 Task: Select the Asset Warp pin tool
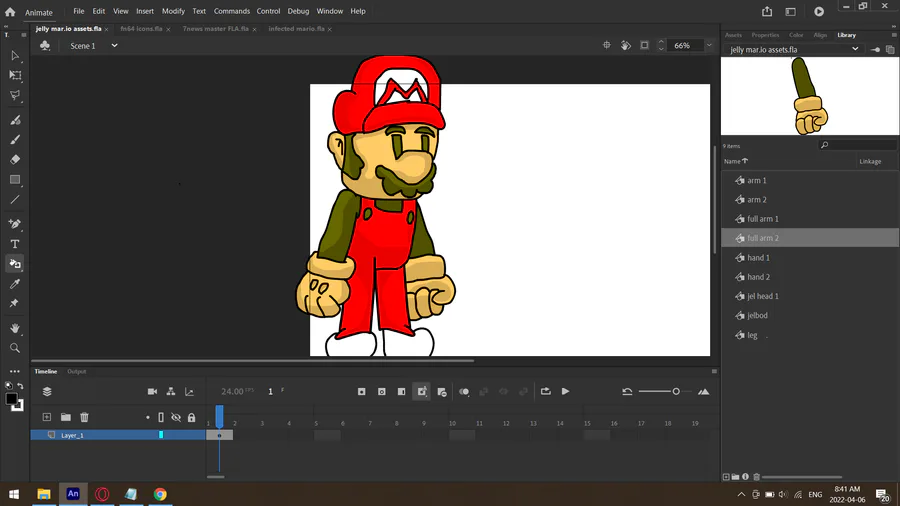coord(15,303)
